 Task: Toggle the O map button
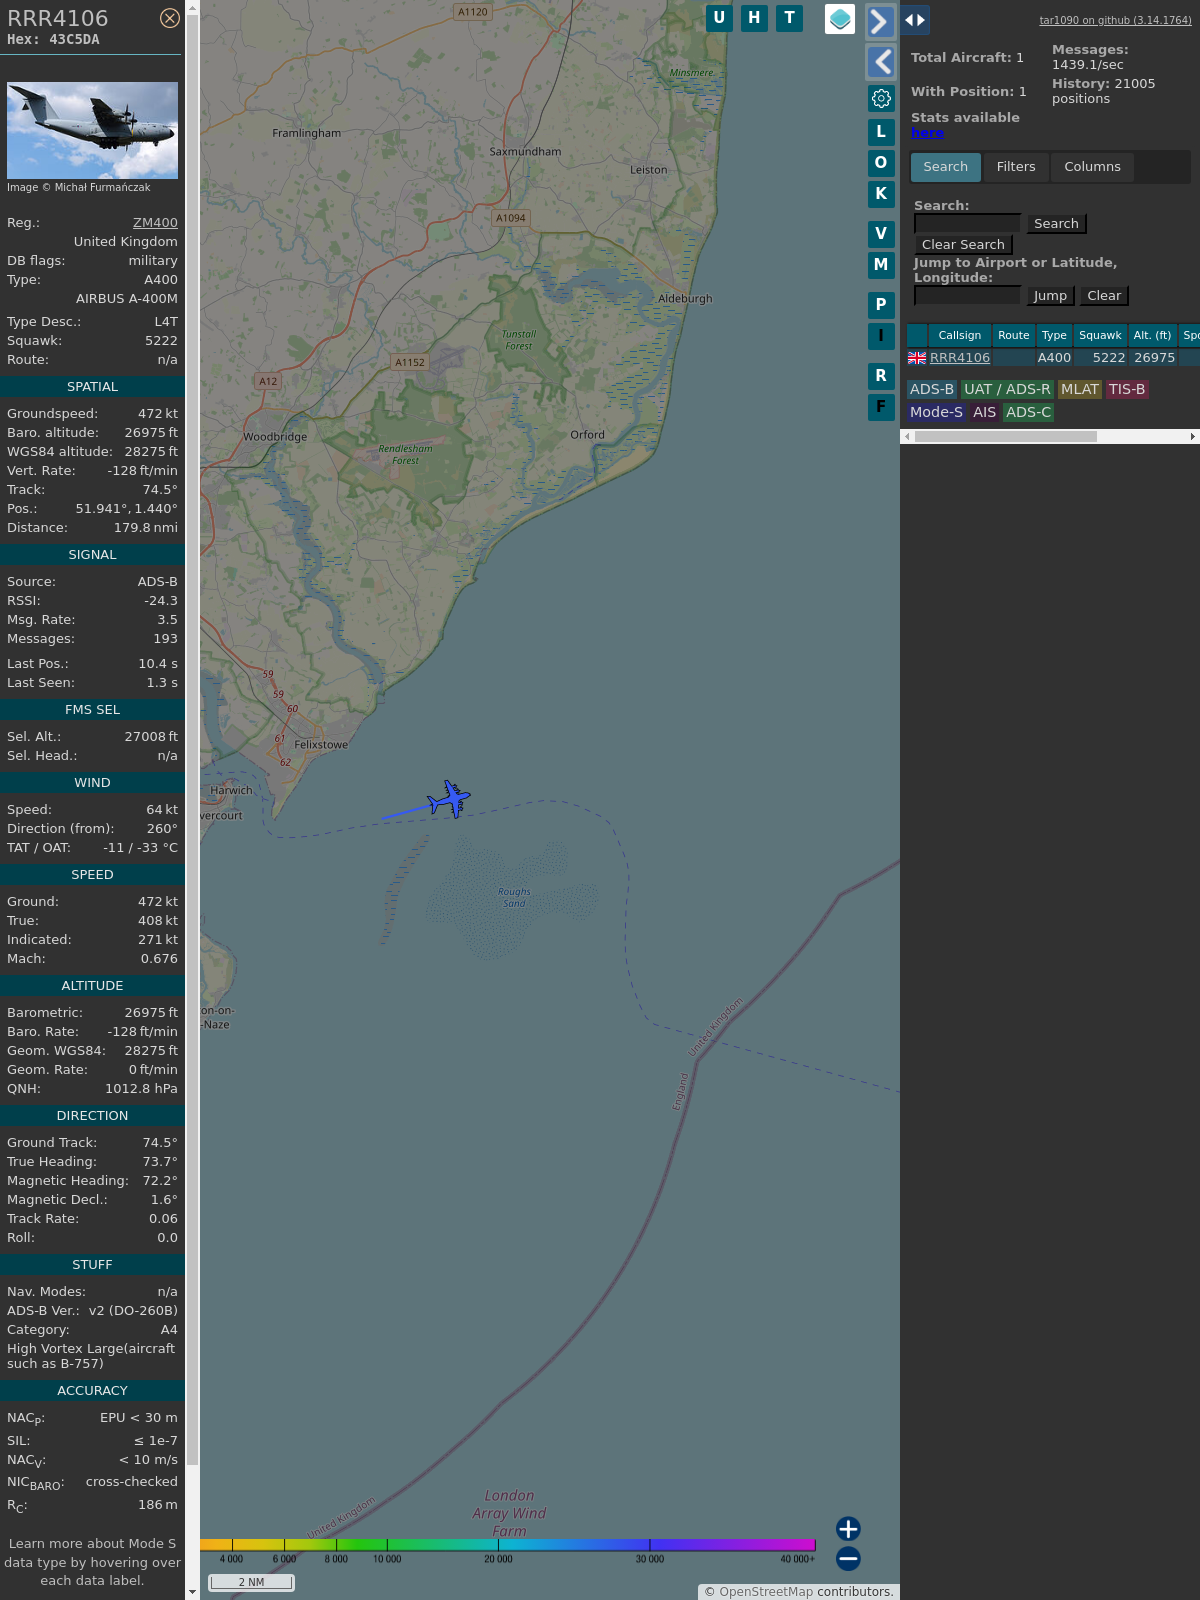(881, 163)
